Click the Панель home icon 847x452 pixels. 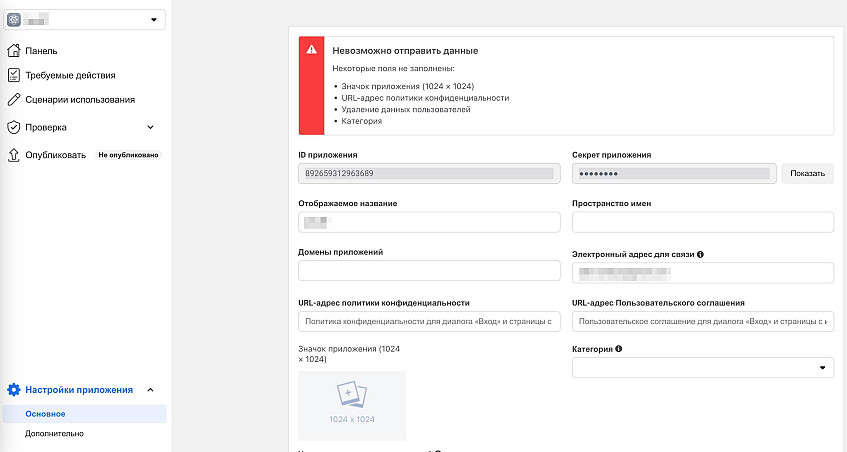(14, 51)
